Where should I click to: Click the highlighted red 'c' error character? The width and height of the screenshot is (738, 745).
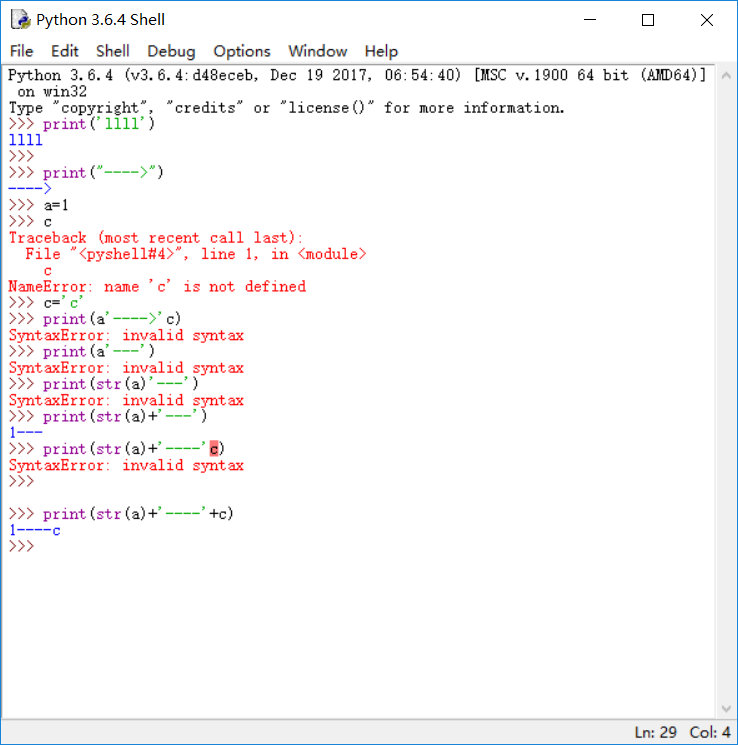pos(214,448)
